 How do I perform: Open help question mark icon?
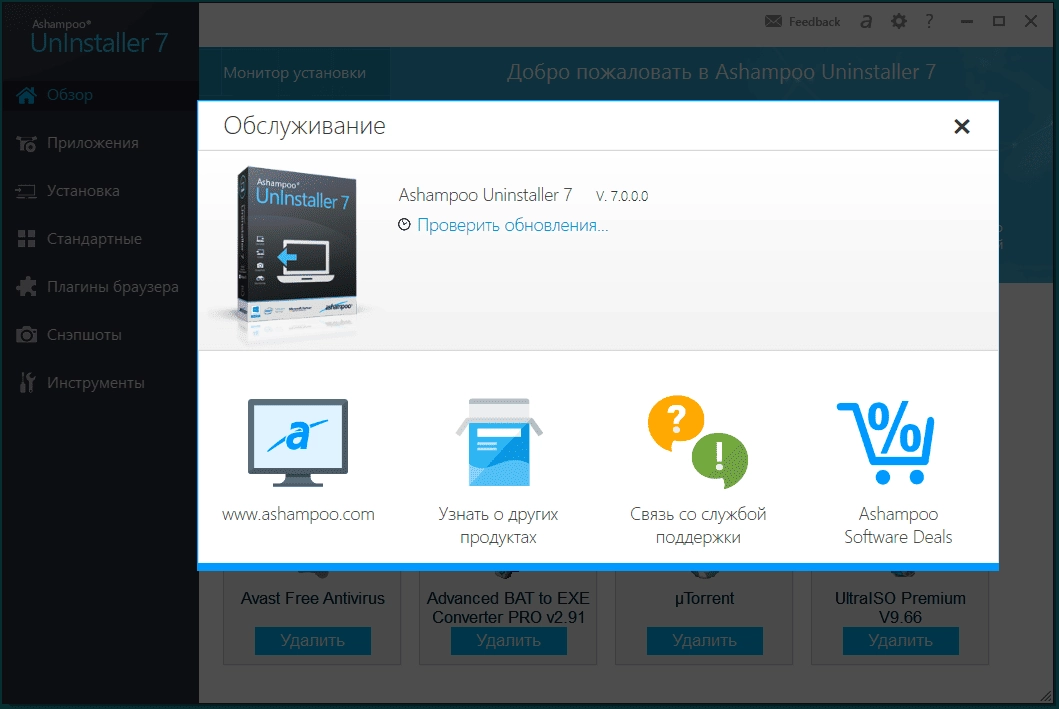click(929, 22)
